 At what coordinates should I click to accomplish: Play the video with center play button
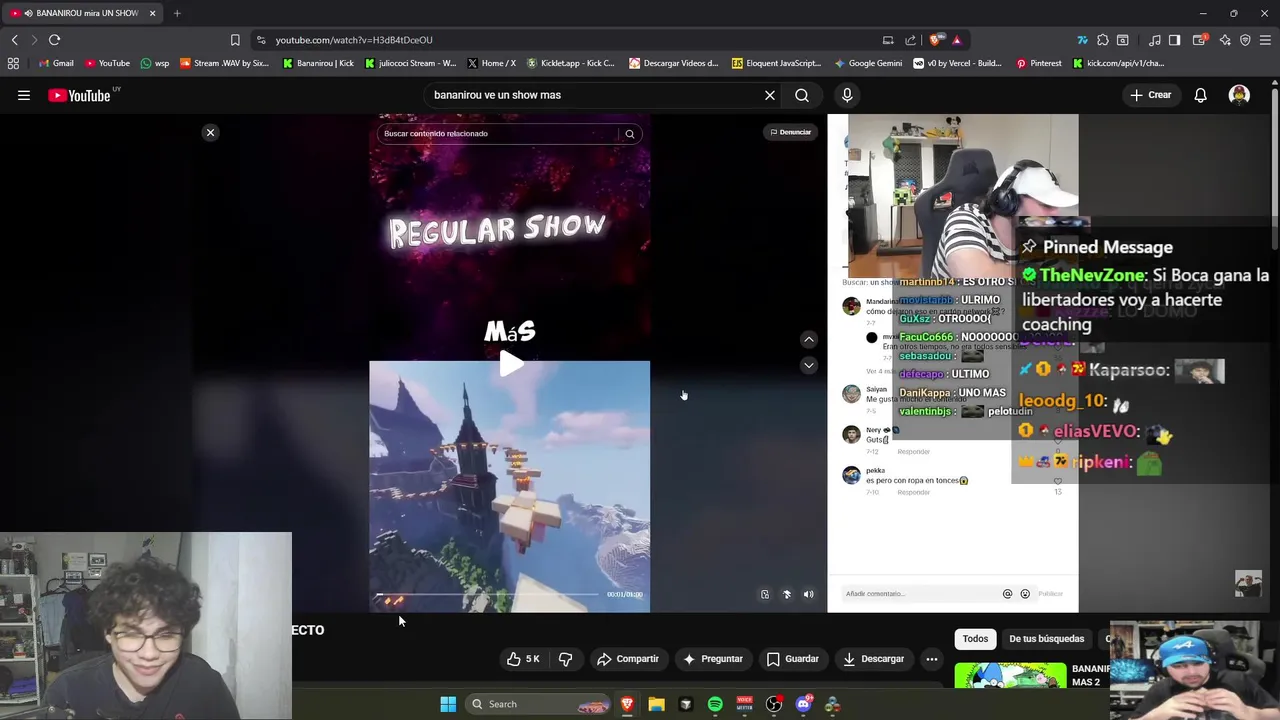point(510,364)
